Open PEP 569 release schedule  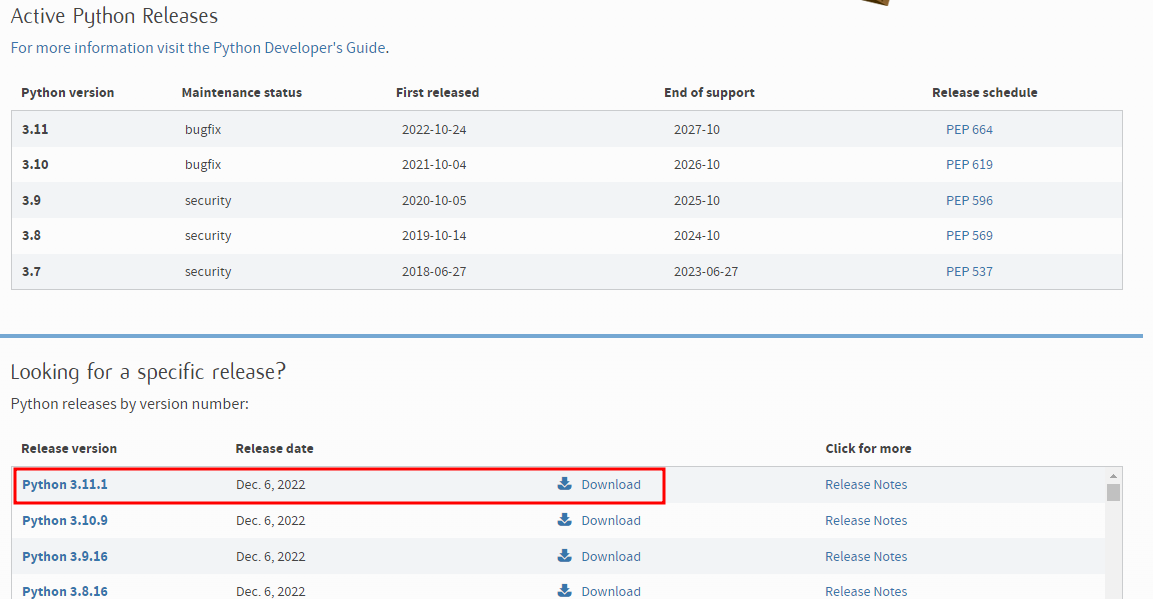pyautogui.click(x=969, y=236)
